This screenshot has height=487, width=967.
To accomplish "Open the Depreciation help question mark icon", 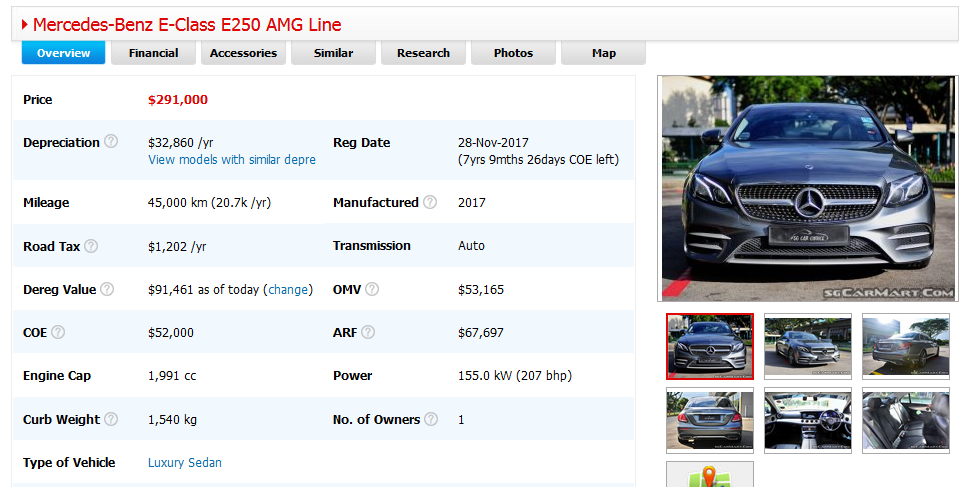I will click(x=111, y=142).
